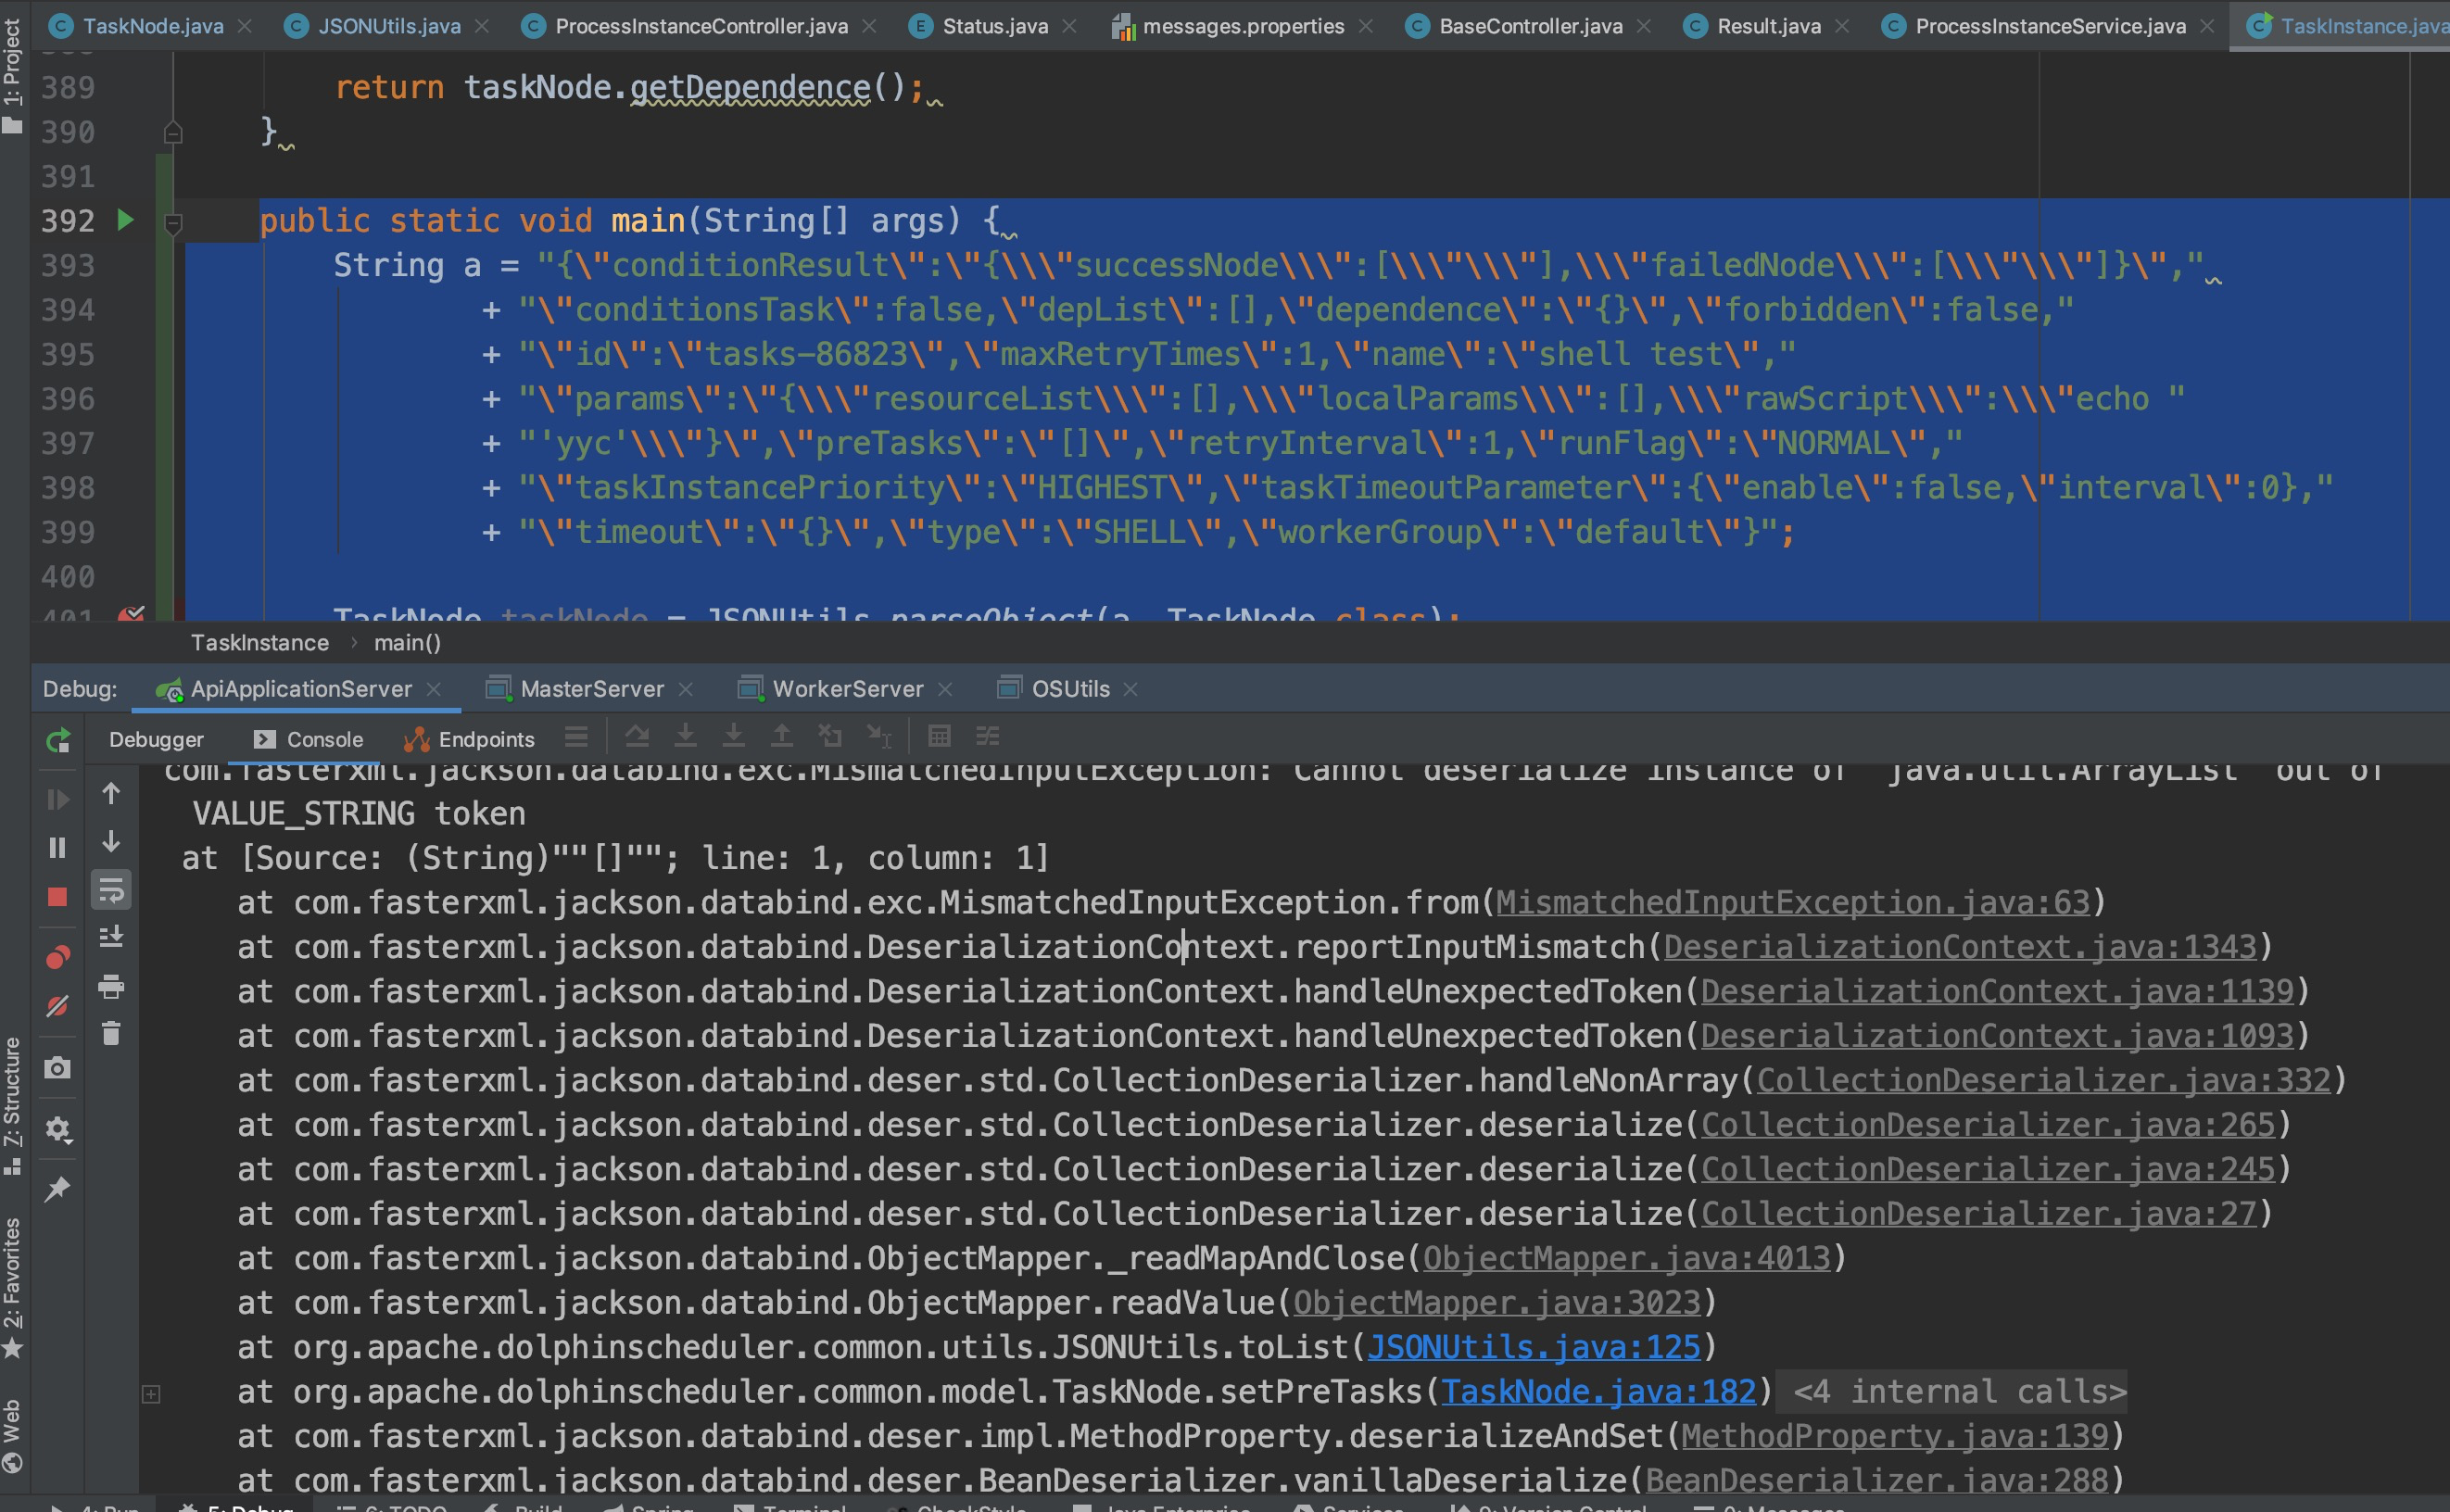This screenshot has width=2450, height=1512.
Task: Take a thread dump with the camera icon
Action: coord(58,1068)
